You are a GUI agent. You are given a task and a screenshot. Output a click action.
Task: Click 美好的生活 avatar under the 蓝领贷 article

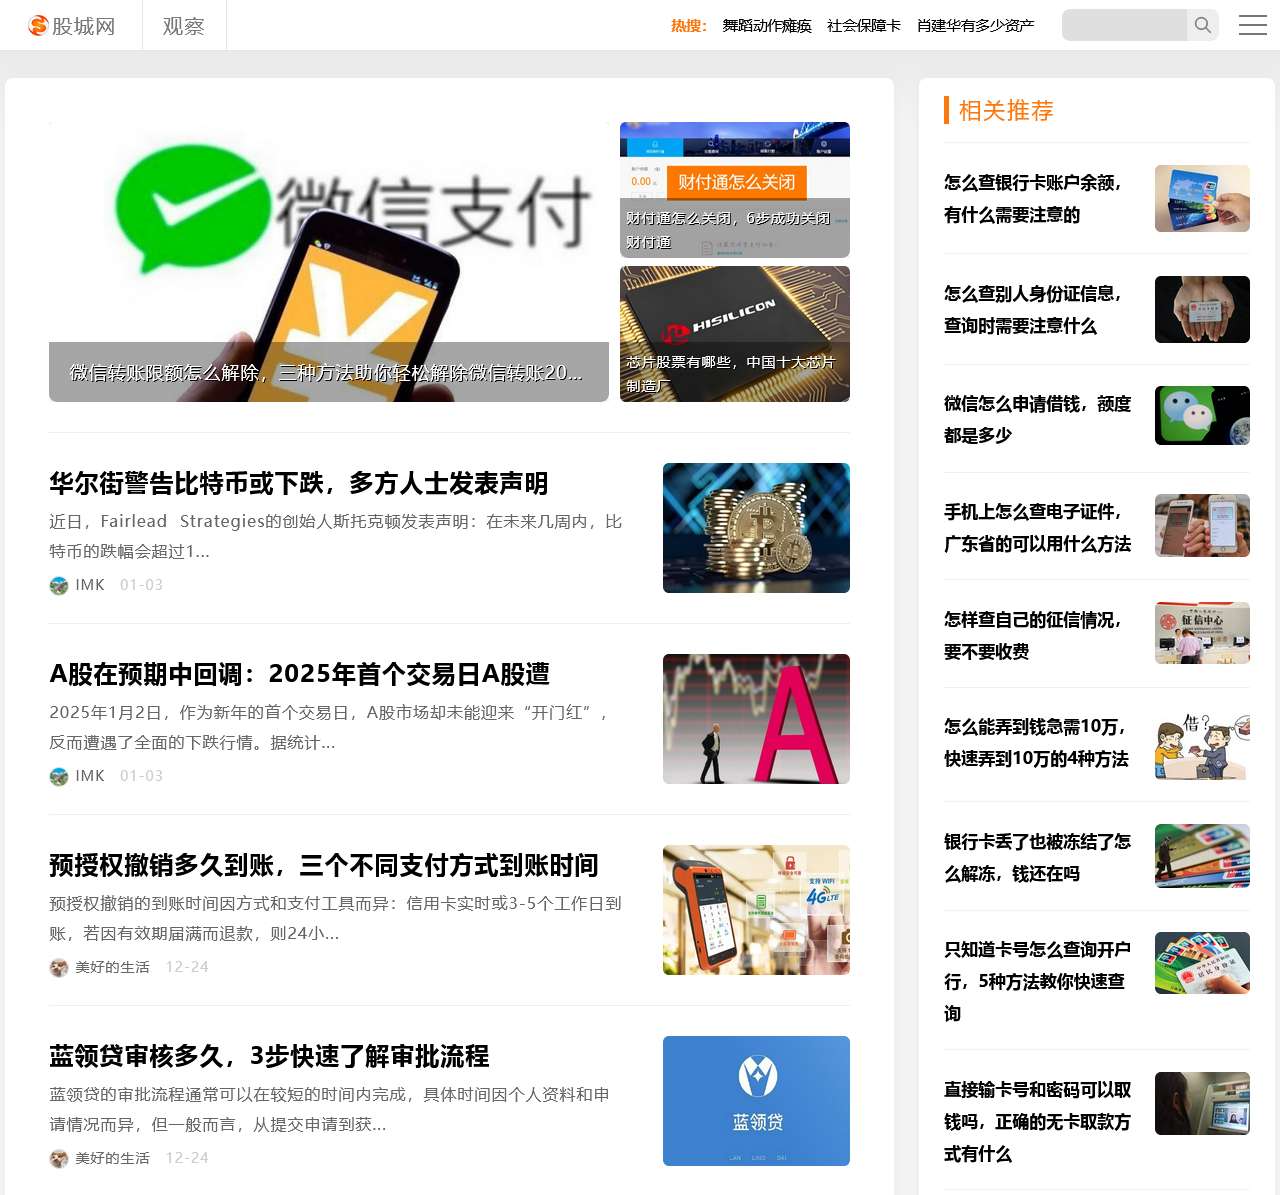[x=59, y=1158]
